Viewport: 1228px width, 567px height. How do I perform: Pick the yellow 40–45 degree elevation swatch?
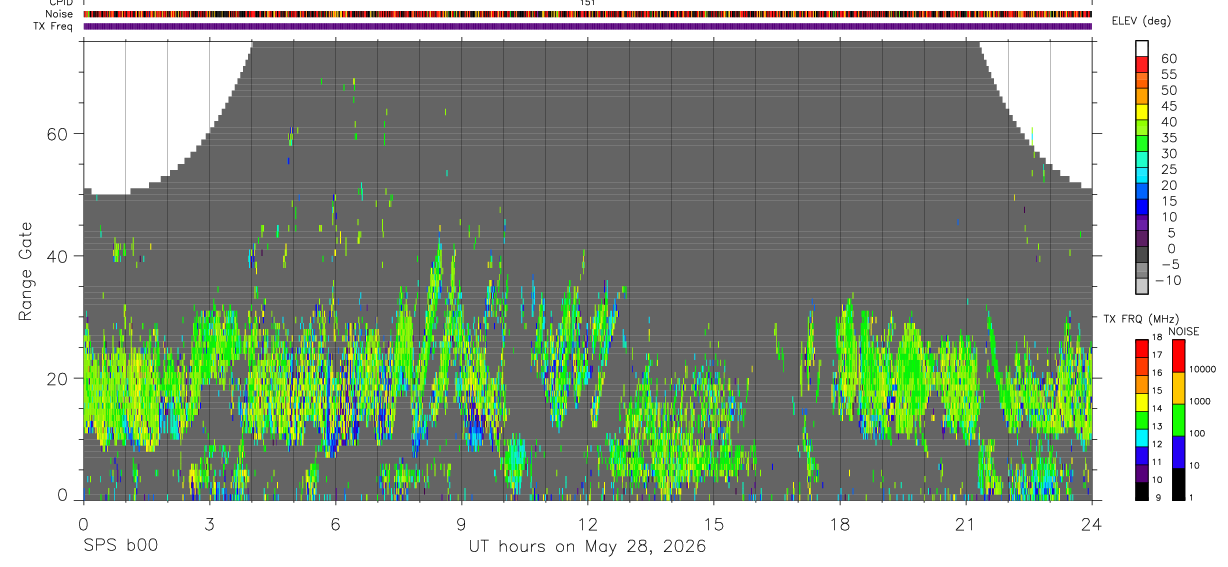click(1142, 112)
